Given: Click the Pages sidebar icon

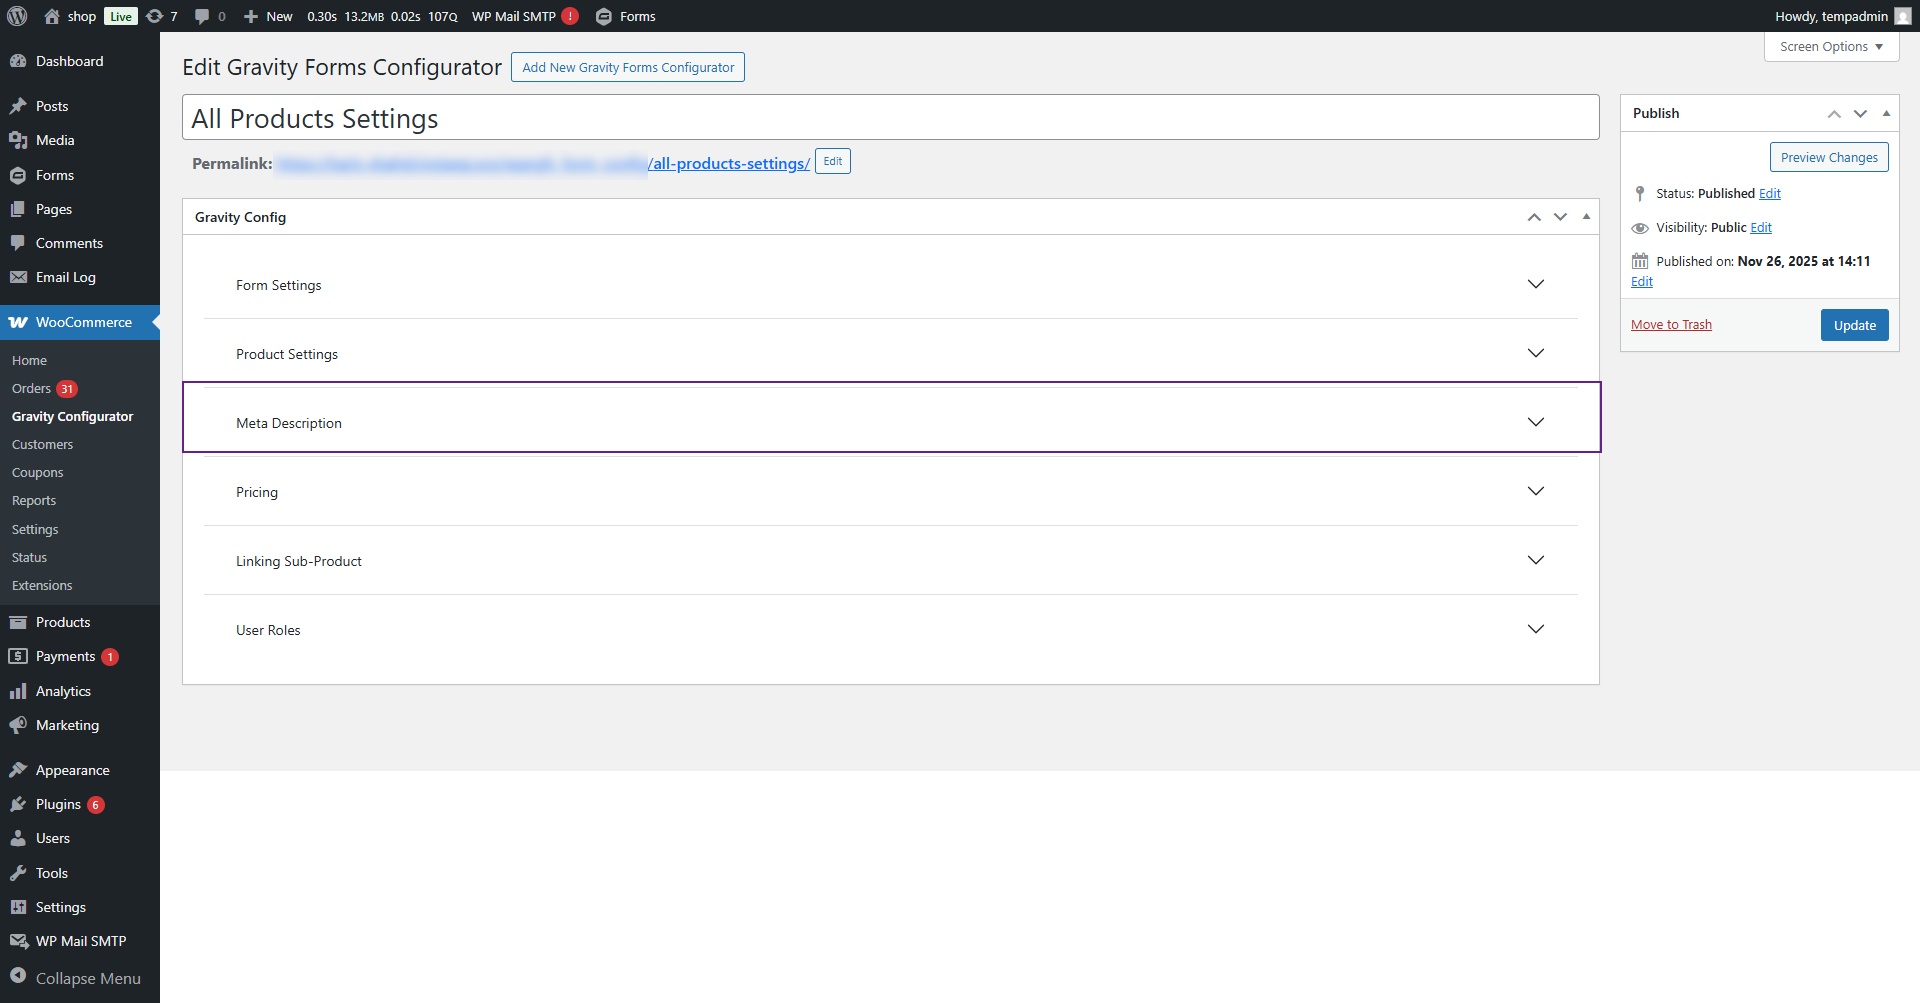Looking at the screenshot, I should [x=18, y=209].
